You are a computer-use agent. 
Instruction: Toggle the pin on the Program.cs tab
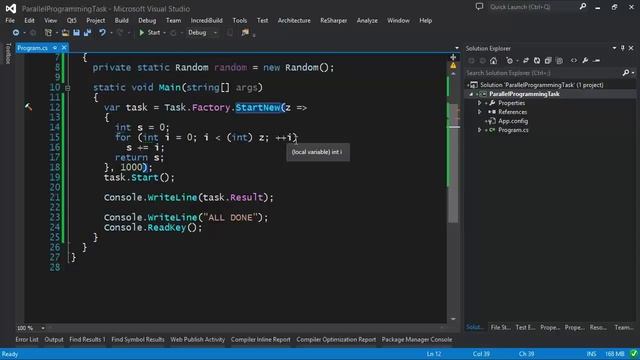[55, 48]
